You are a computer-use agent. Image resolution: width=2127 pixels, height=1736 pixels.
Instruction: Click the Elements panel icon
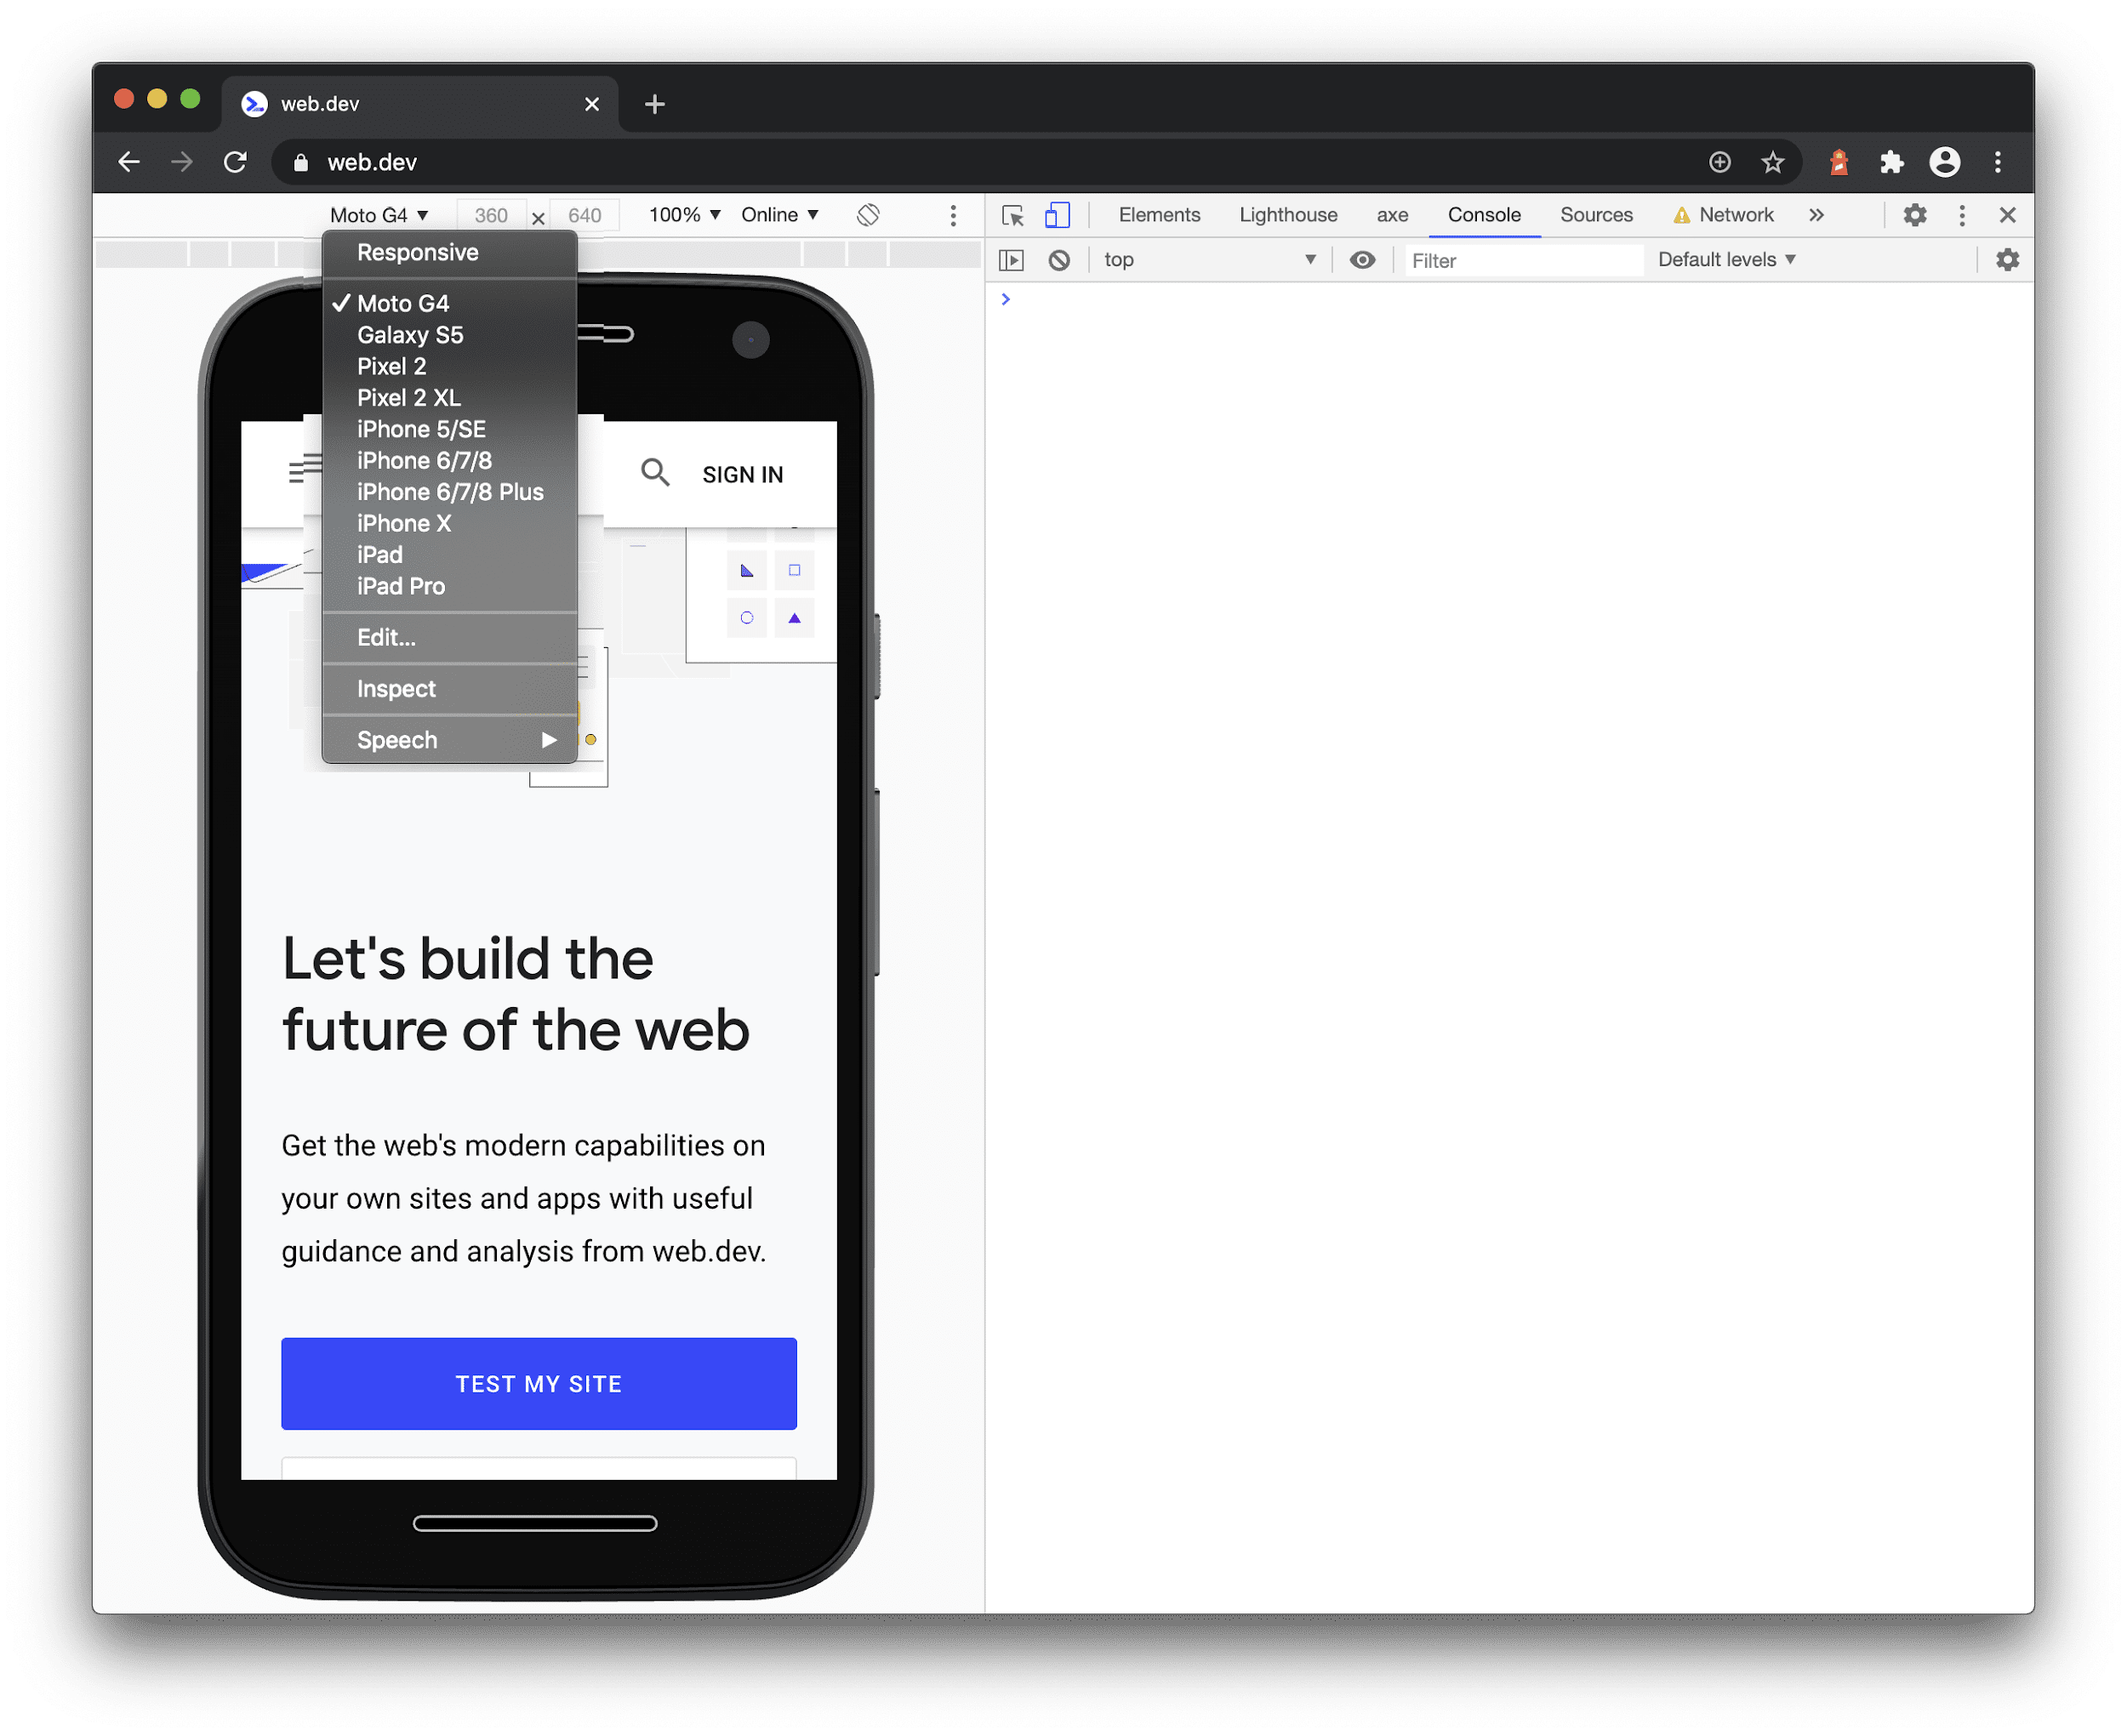tap(1159, 213)
